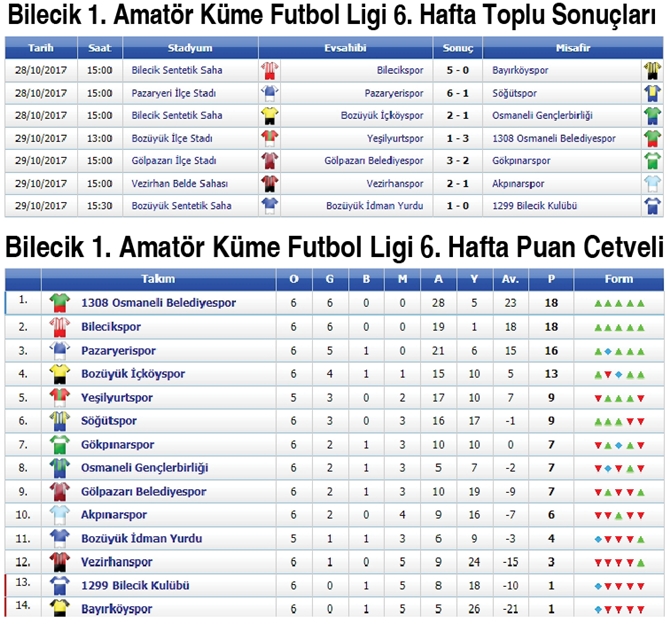Select the P points column header
Screen dimensions: 670x631
551,279
